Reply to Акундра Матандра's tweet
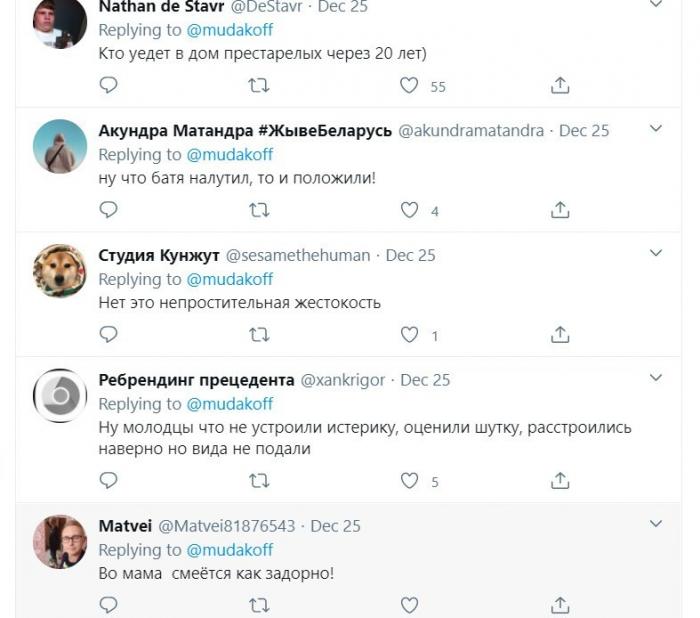700x618 pixels. pos(109,210)
